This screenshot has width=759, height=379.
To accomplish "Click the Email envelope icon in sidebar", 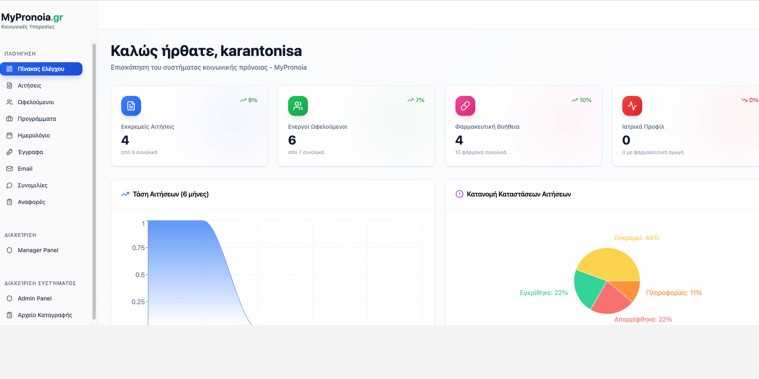I will tap(9, 168).
